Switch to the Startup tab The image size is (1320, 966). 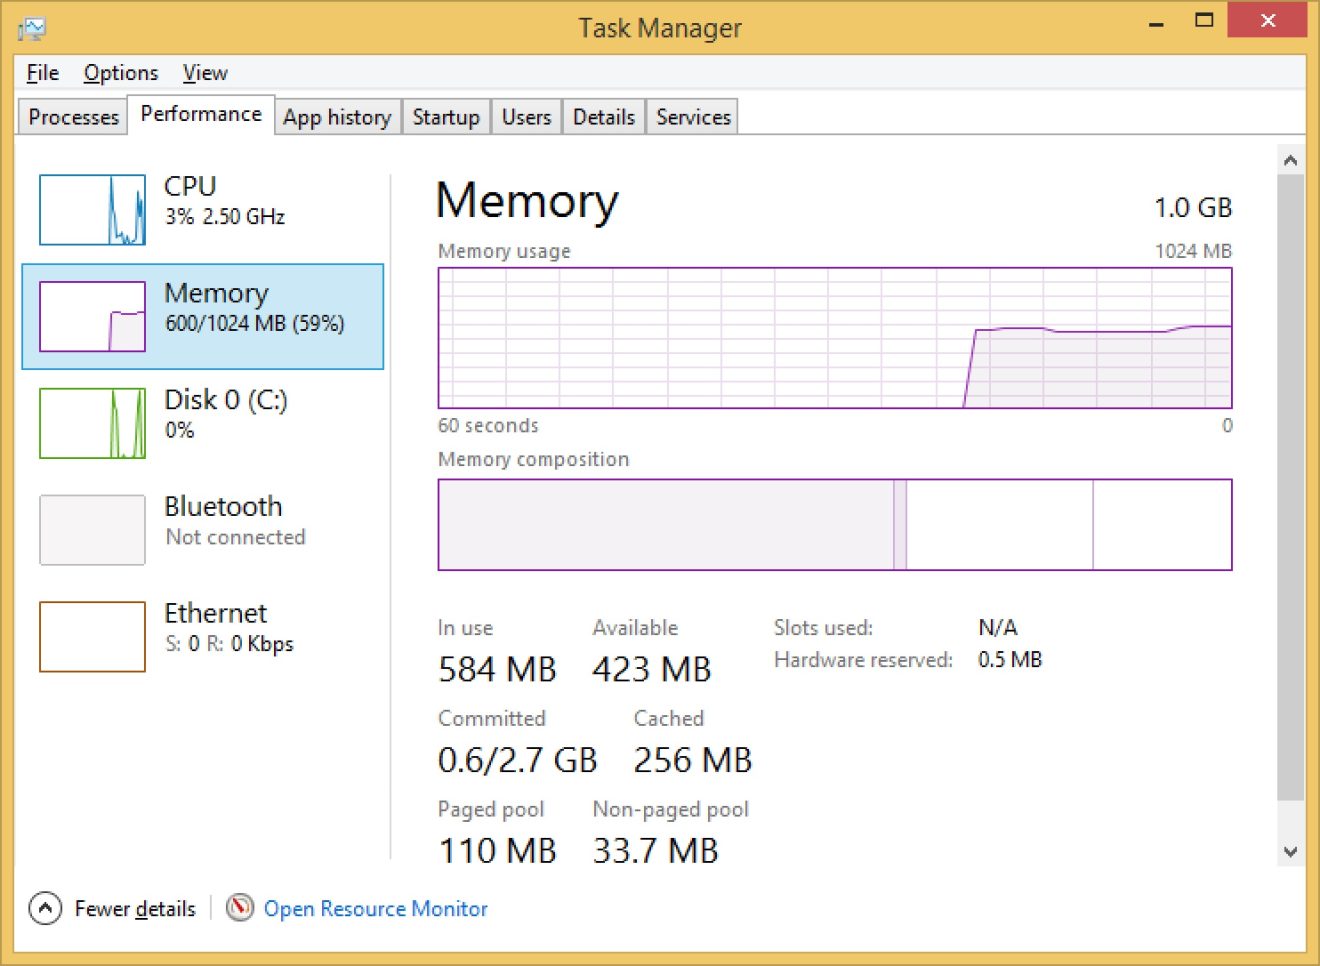point(446,117)
